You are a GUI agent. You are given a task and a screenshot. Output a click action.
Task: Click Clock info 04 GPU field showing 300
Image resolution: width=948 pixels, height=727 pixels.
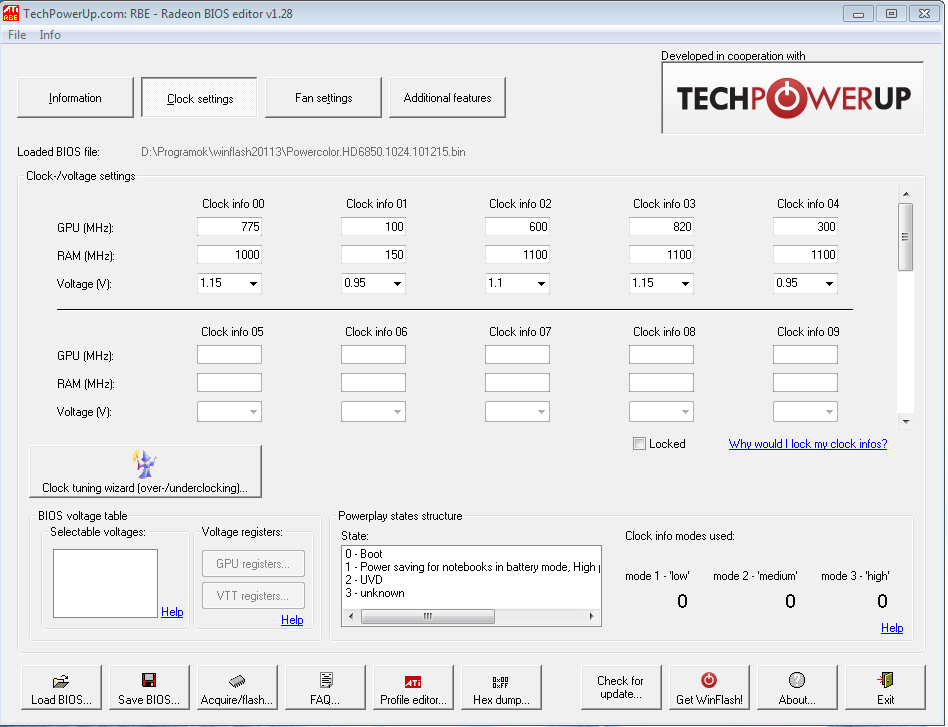click(x=805, y=227)
